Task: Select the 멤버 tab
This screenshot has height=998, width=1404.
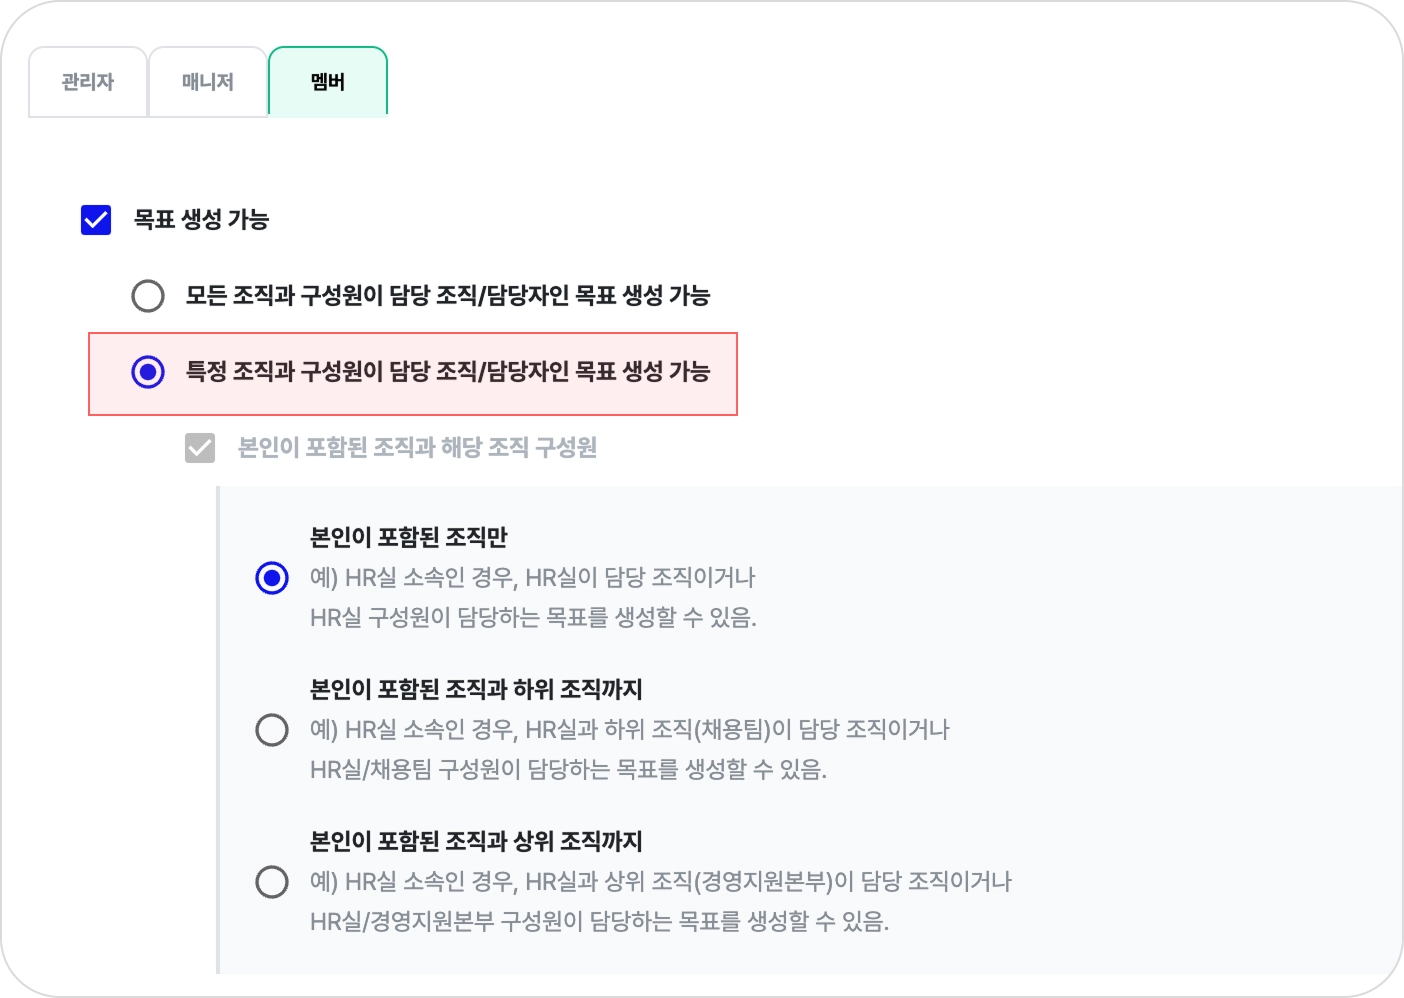Action: click(328, 82)
